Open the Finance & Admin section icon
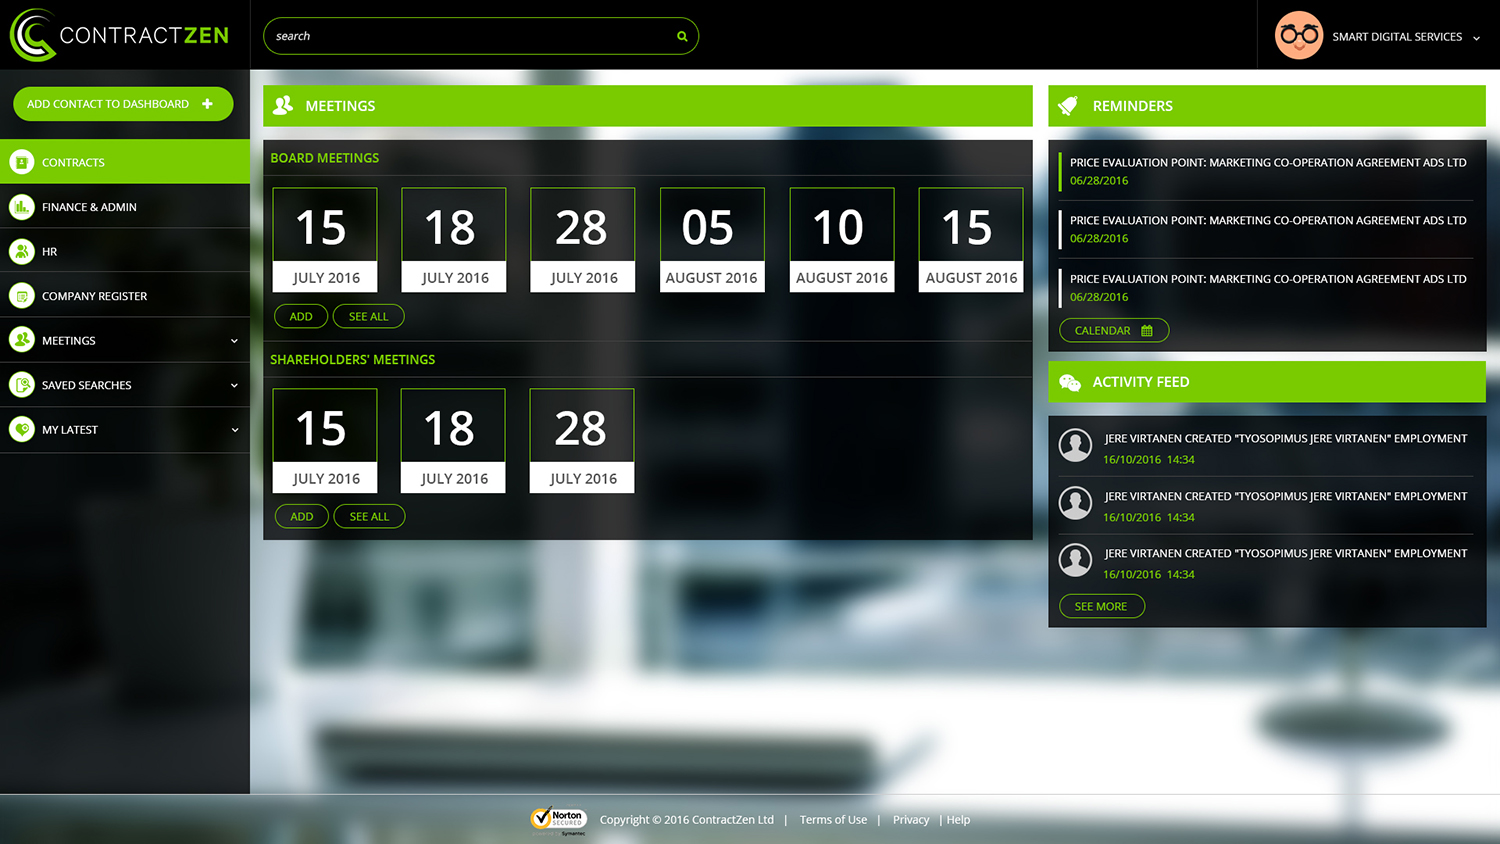1500x844 pixels. coord(21,207)
